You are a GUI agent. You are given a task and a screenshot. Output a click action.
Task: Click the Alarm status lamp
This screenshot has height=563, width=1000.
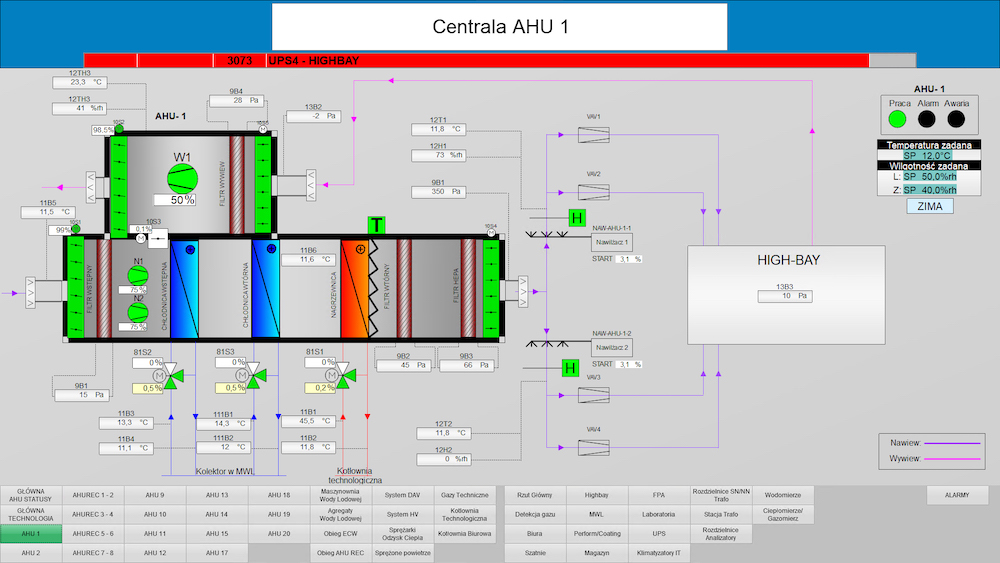[927, 119]
